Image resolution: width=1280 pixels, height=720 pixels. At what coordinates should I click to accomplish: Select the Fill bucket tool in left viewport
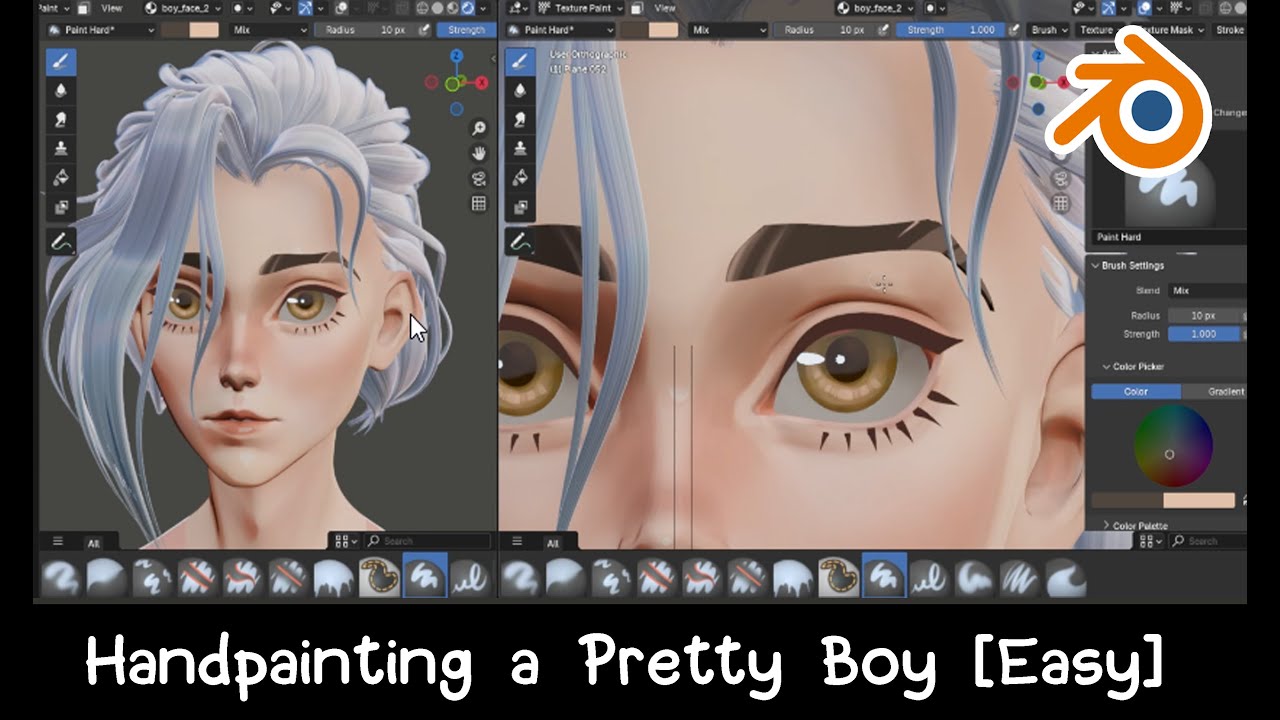61,178
